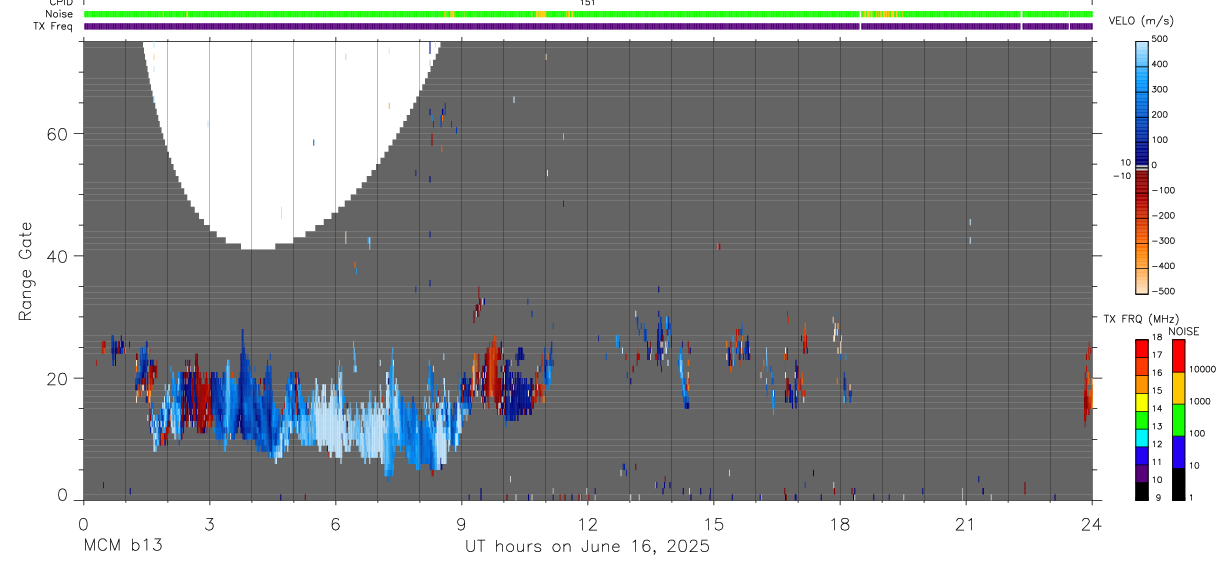Image resolution: width=1228 pixels, height=567 pixels.
Task: Click the 'Noise' row label at top
Action: (x=60, y=14)
